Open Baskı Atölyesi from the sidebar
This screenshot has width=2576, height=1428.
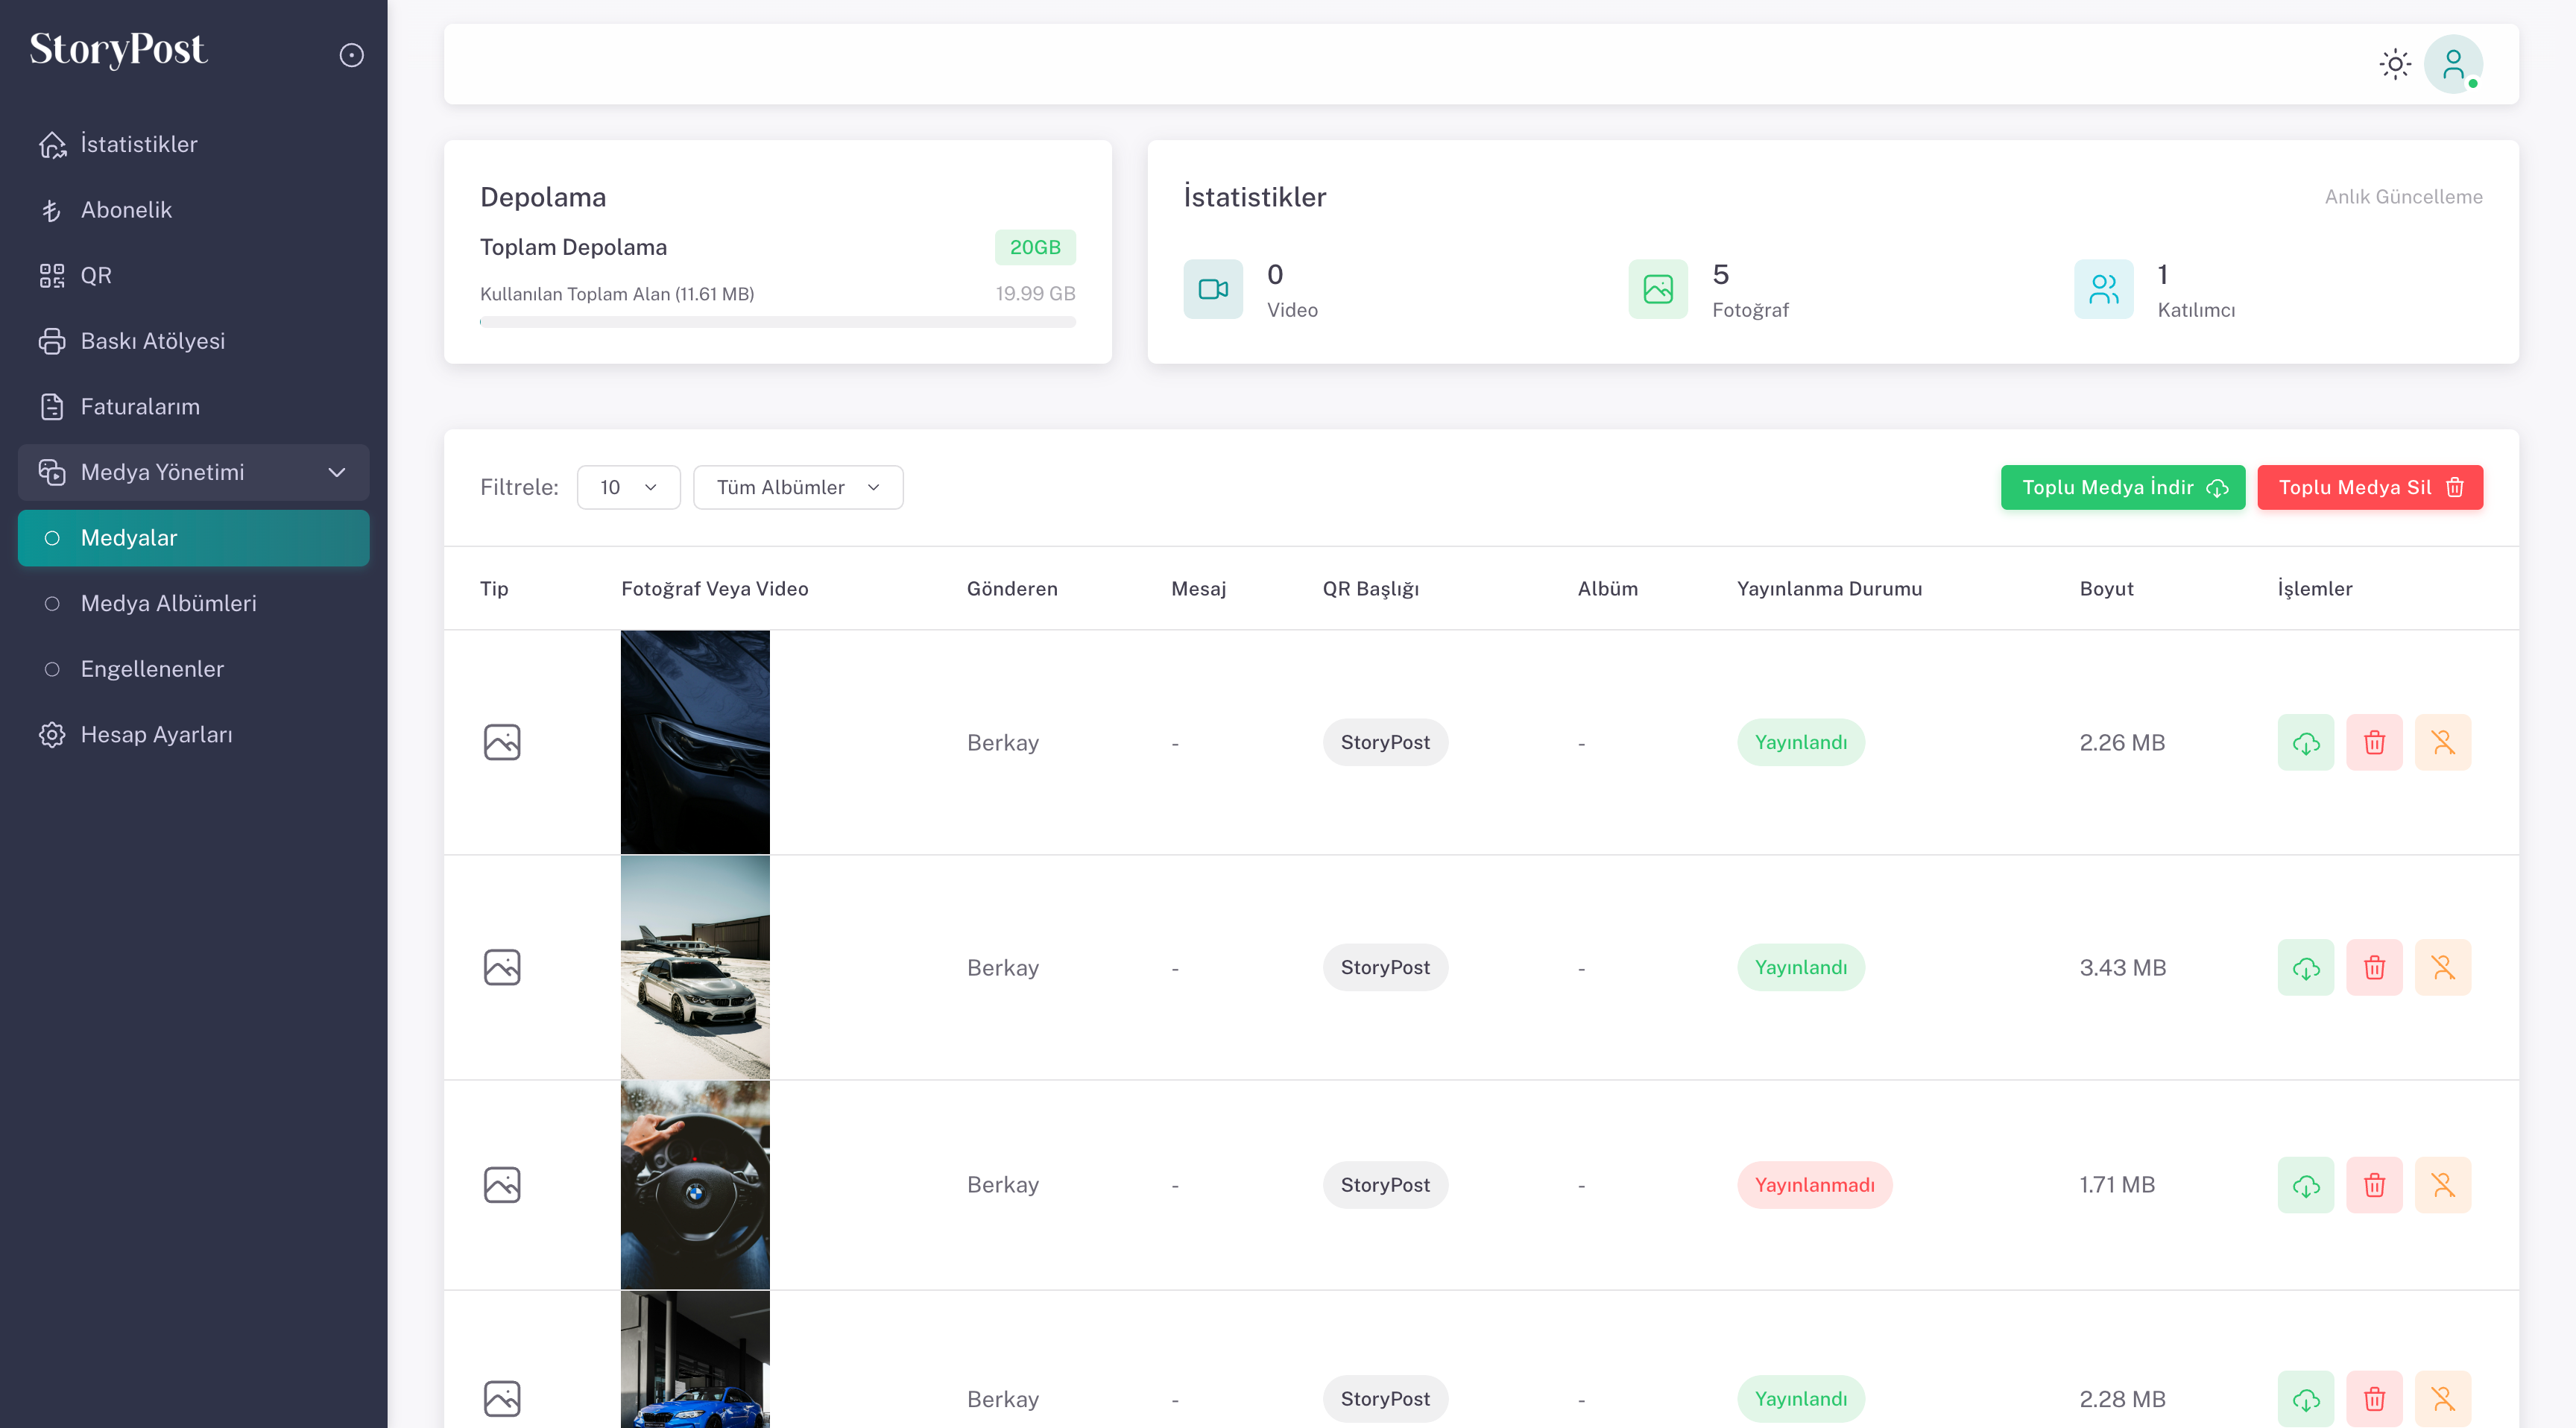152,341
